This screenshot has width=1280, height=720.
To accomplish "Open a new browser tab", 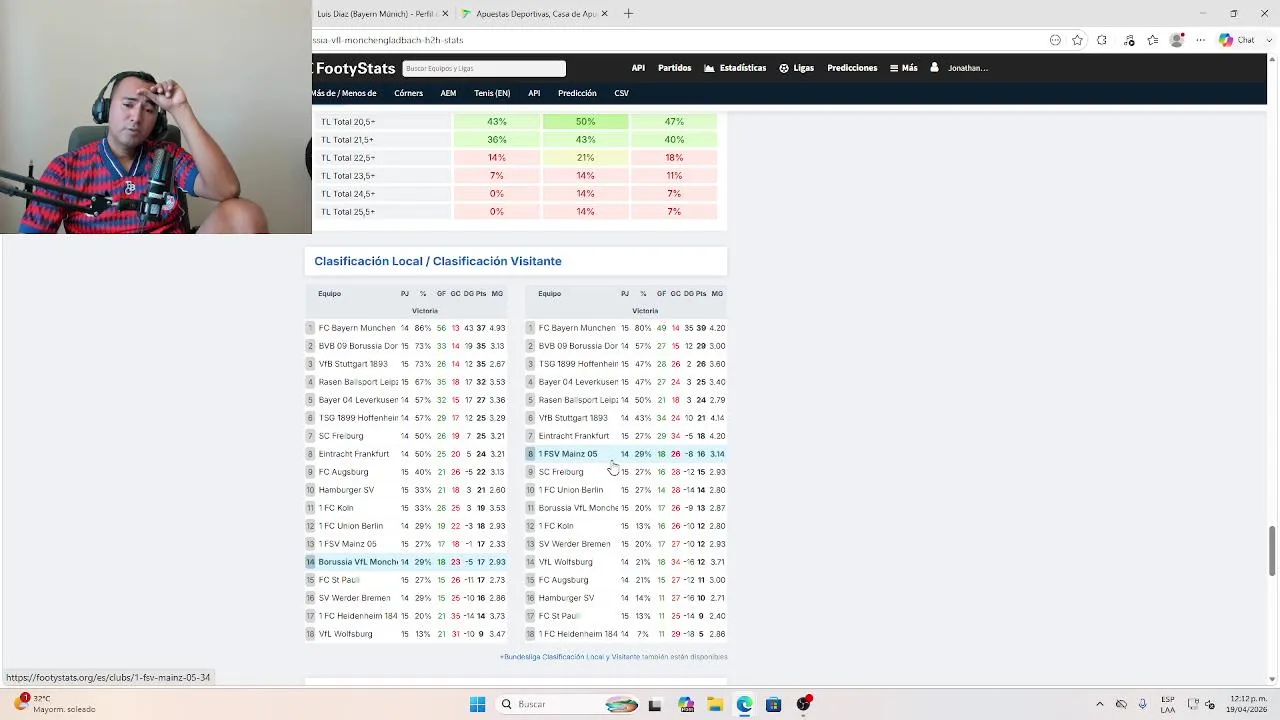I will [628, 14].
